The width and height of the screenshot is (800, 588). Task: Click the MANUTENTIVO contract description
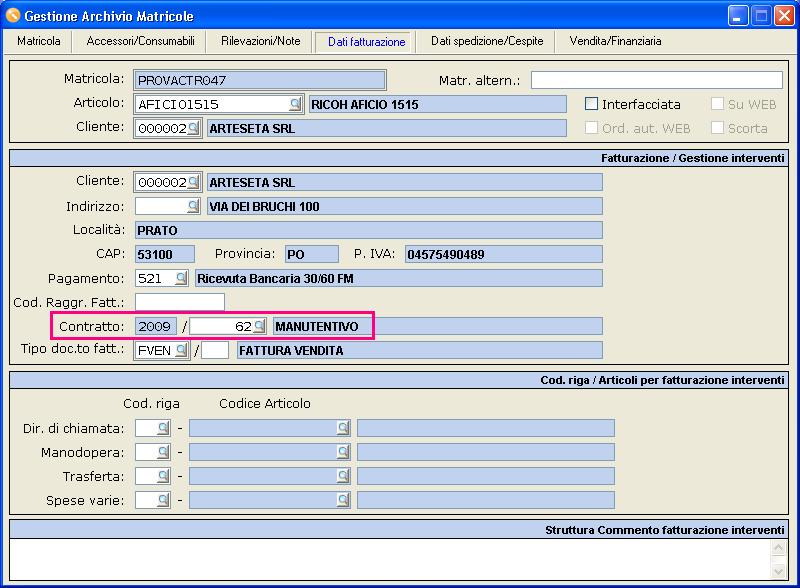438,326
